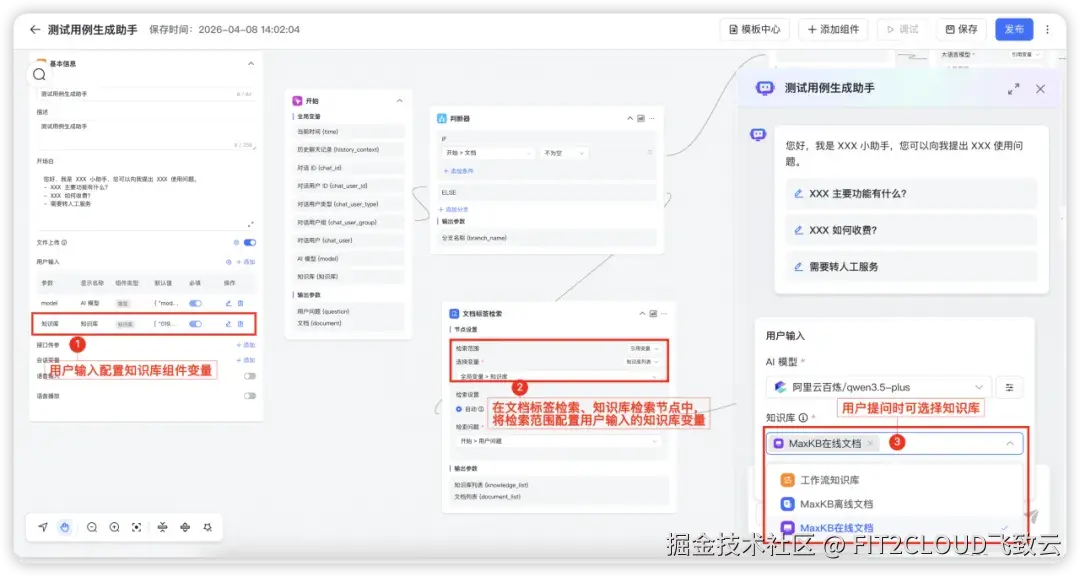Viewport: 1080px width, 577px height.
Task: Toggle required switch in the 知识库 row
Action: click(x=196, y=324)
